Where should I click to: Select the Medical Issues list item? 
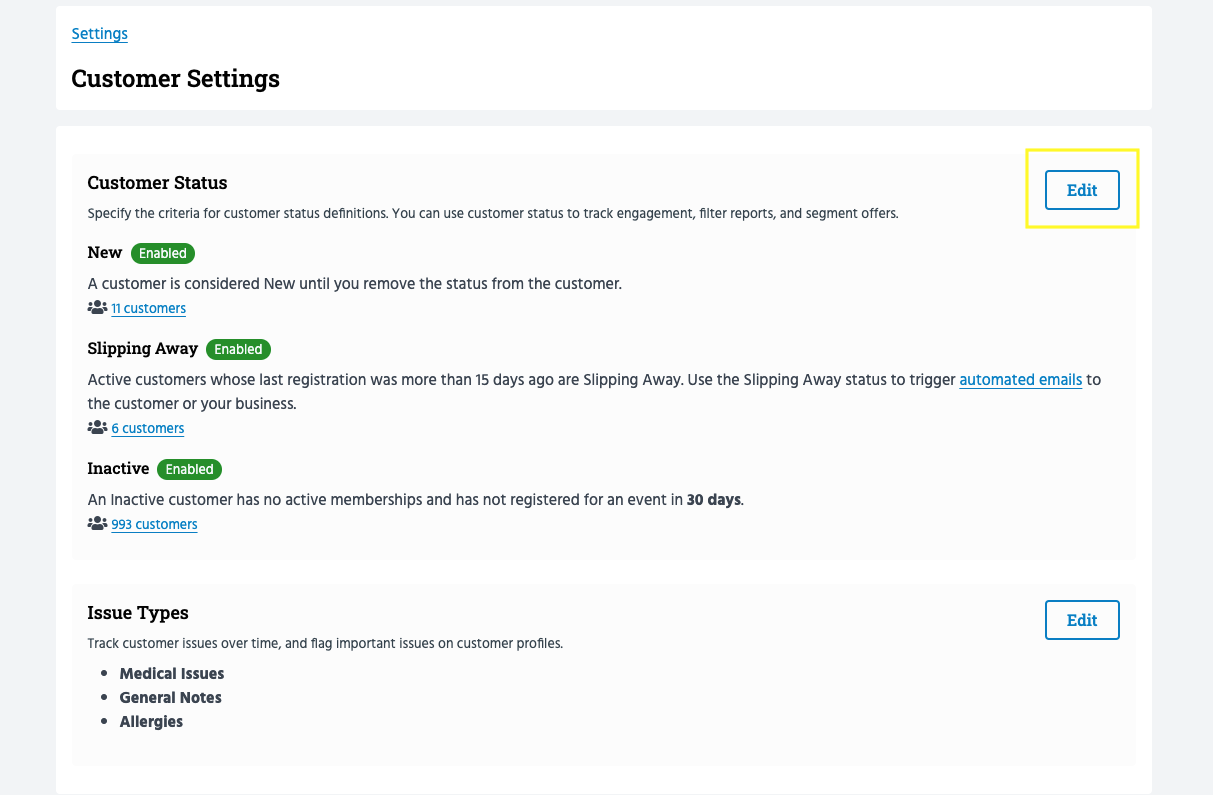[172, 674]
